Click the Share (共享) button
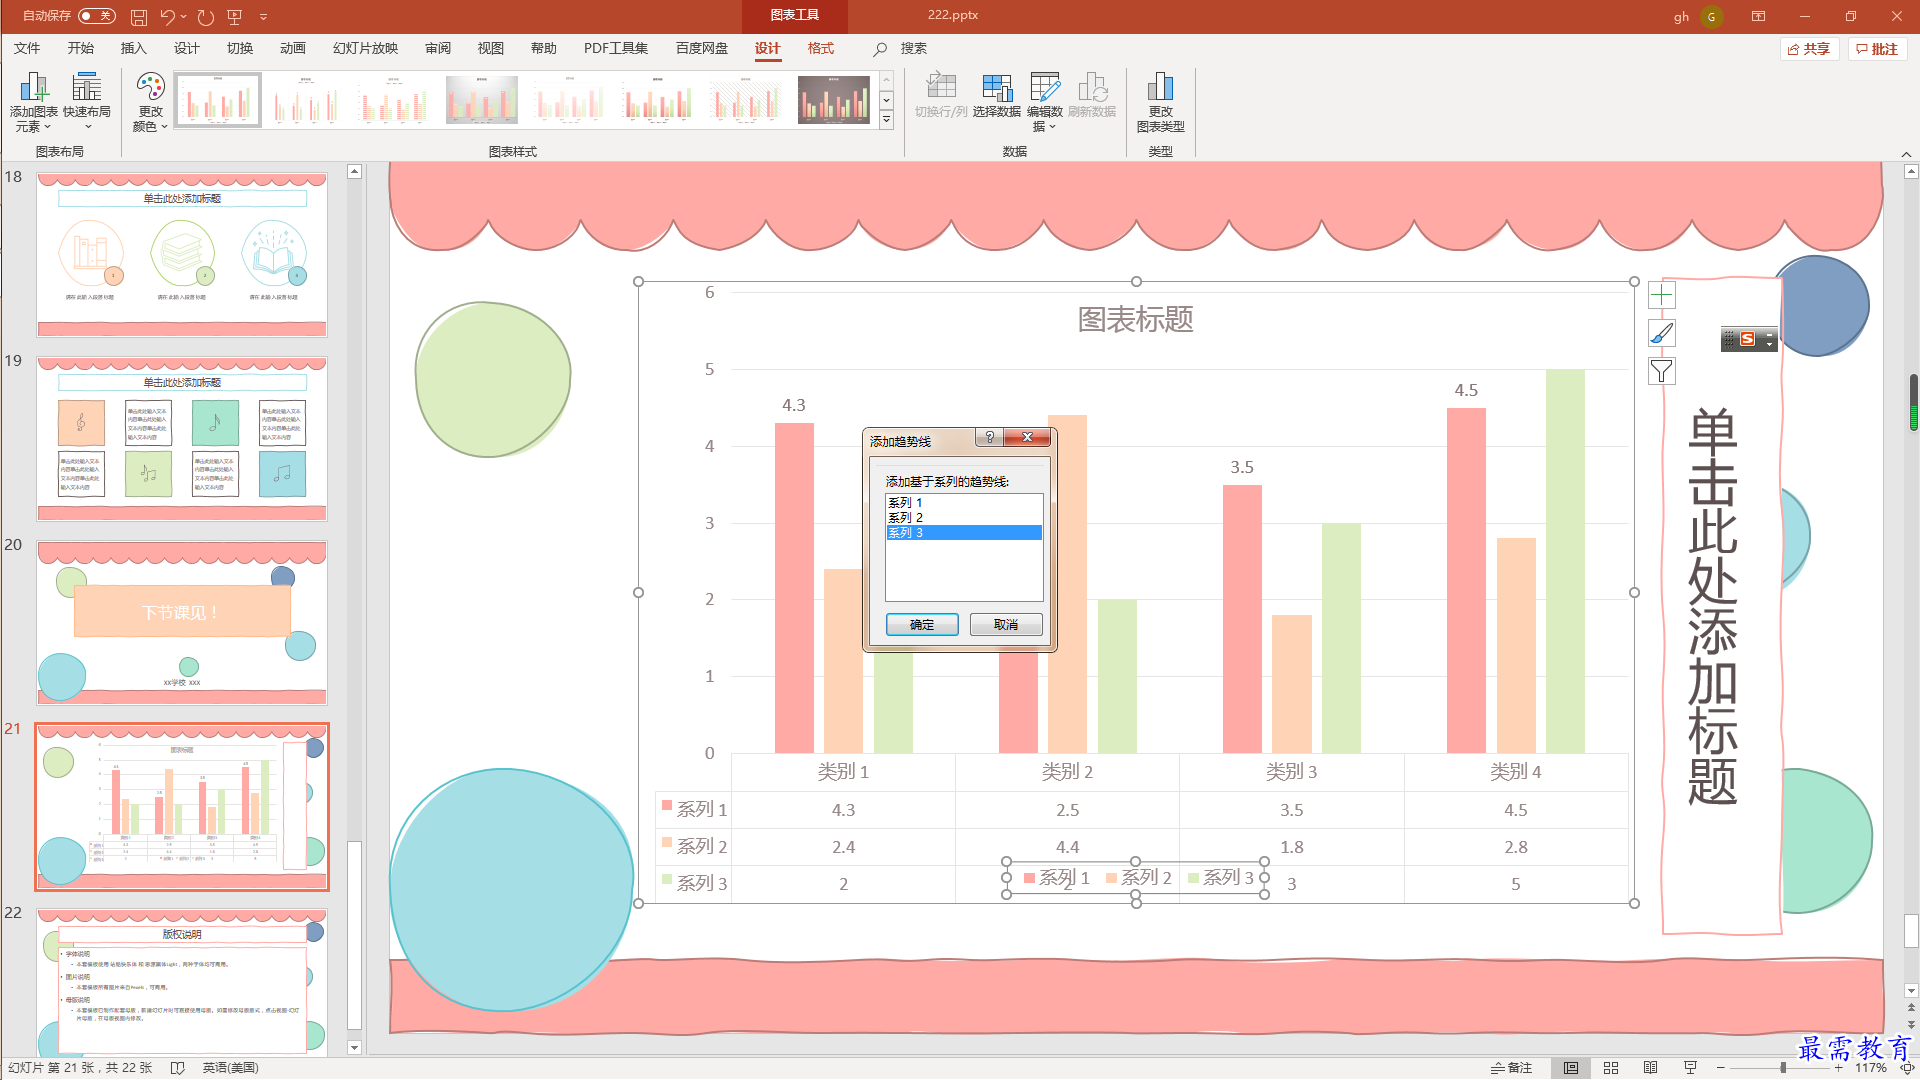1920x1080 pixels. [x=1809, y=49]
